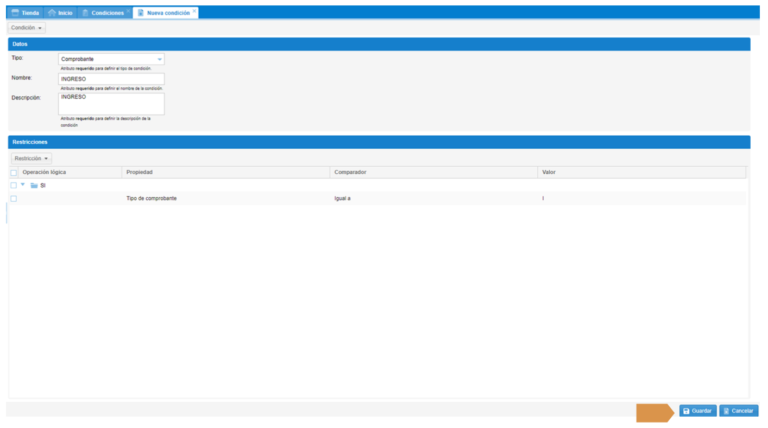Open the Condición dropdown menu
768x428 pixels.
click(x=27, y=28)
